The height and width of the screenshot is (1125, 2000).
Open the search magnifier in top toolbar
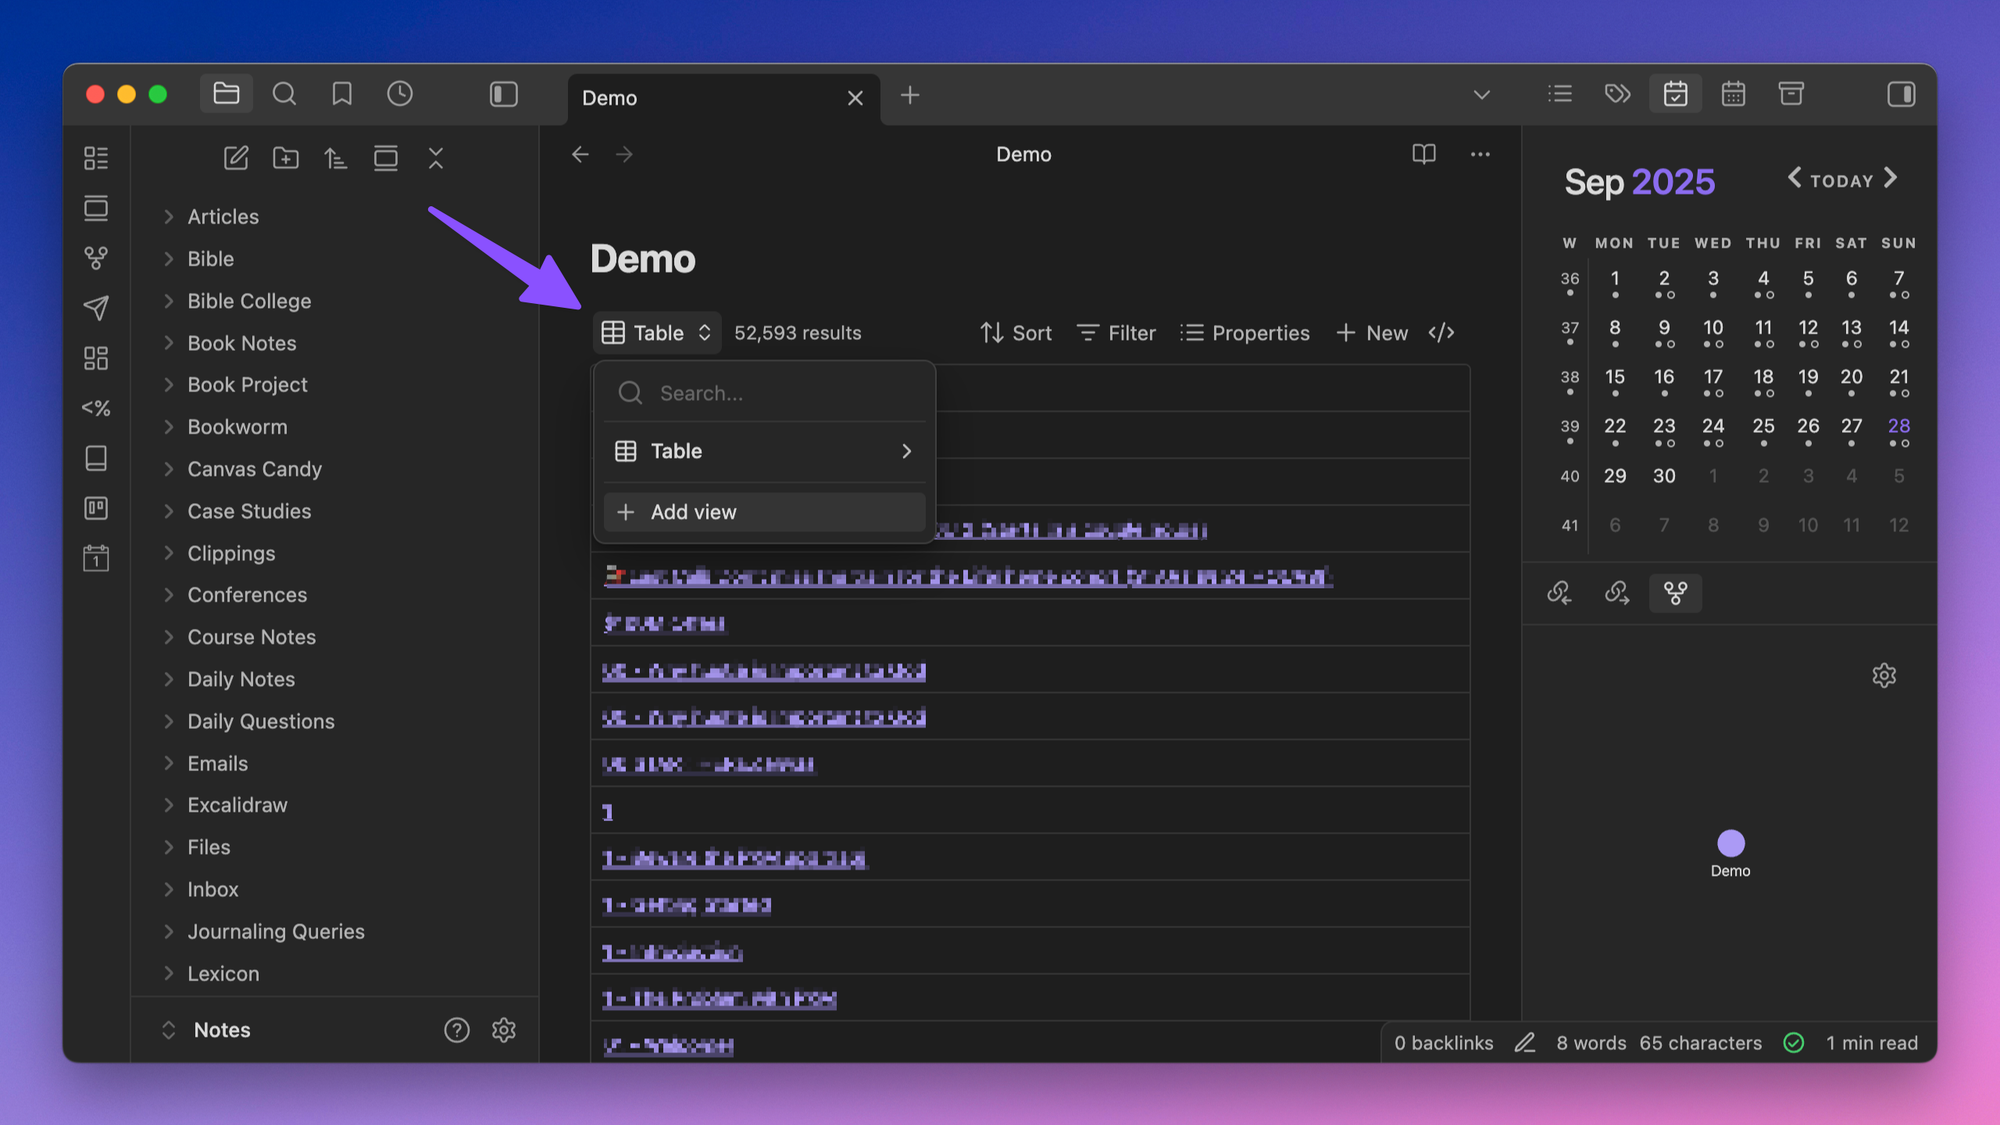(284, 94)
